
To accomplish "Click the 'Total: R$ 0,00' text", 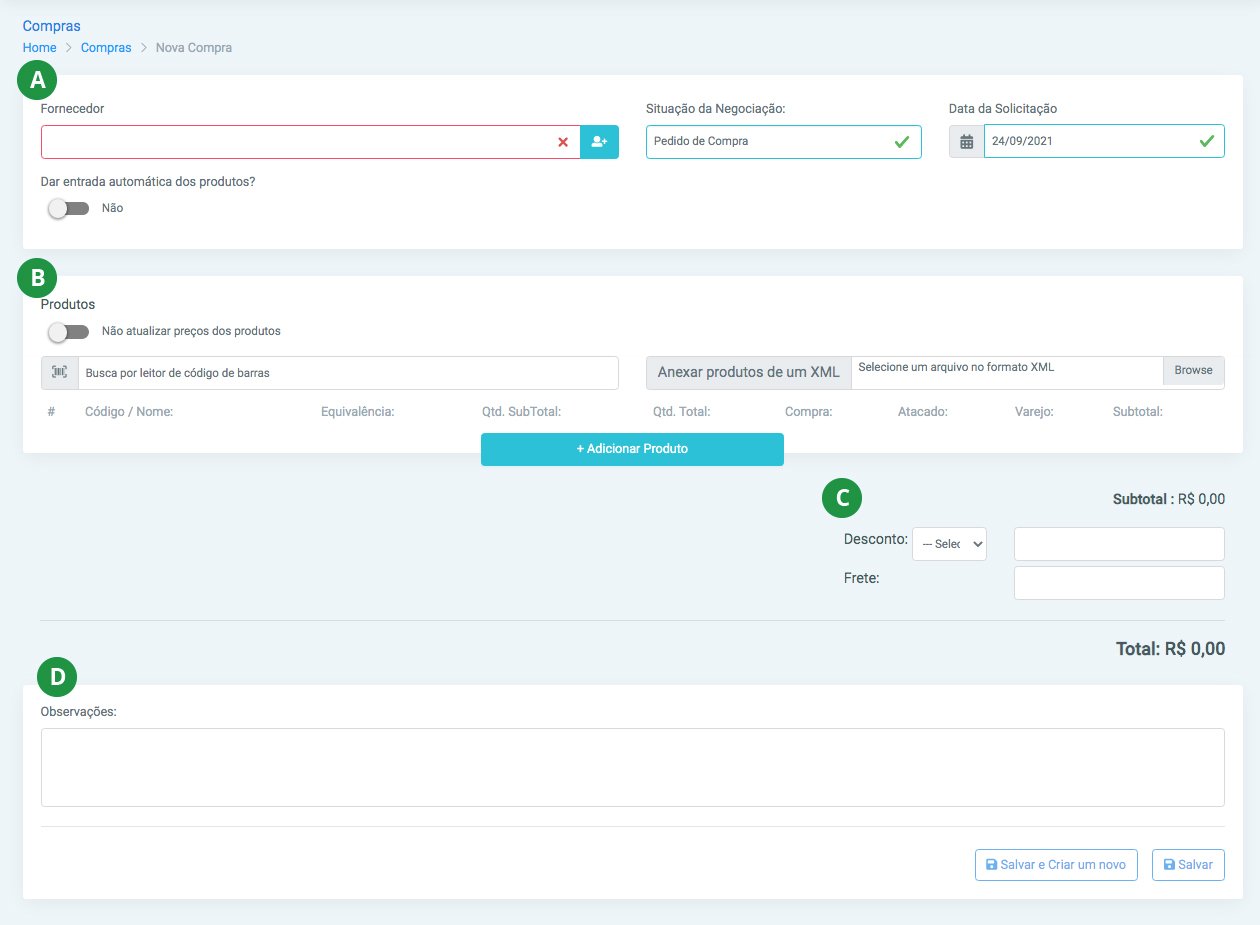I will tap(1170, 649).
